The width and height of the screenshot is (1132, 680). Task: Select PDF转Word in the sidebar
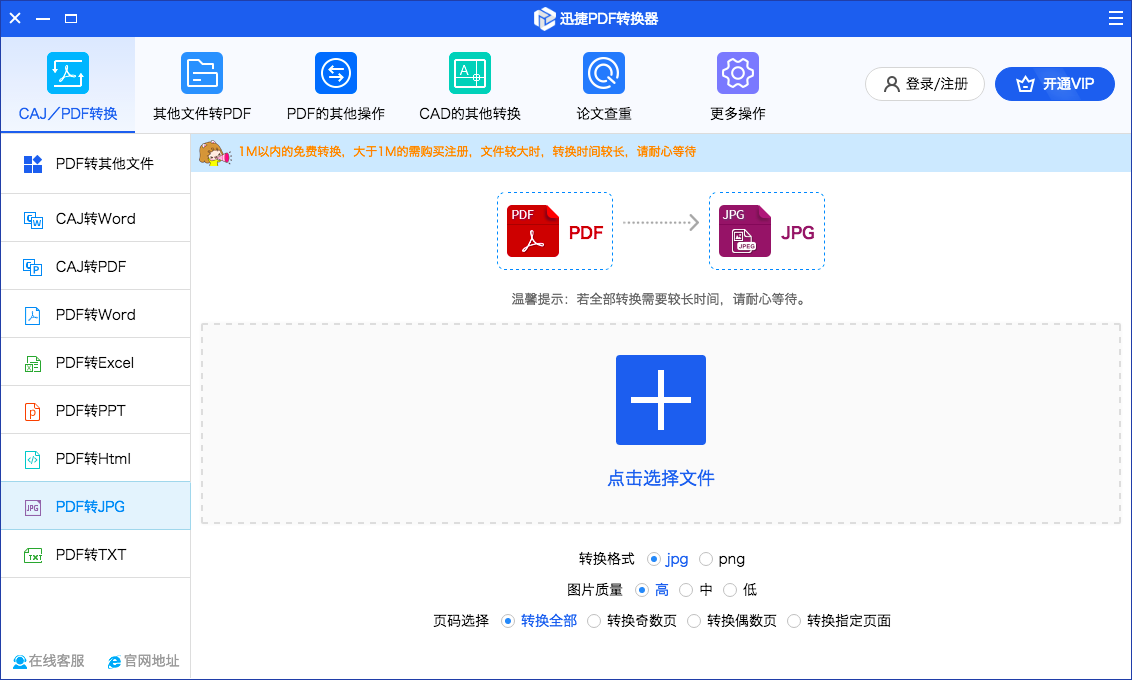pyautogui.click(x=95, y=315)
